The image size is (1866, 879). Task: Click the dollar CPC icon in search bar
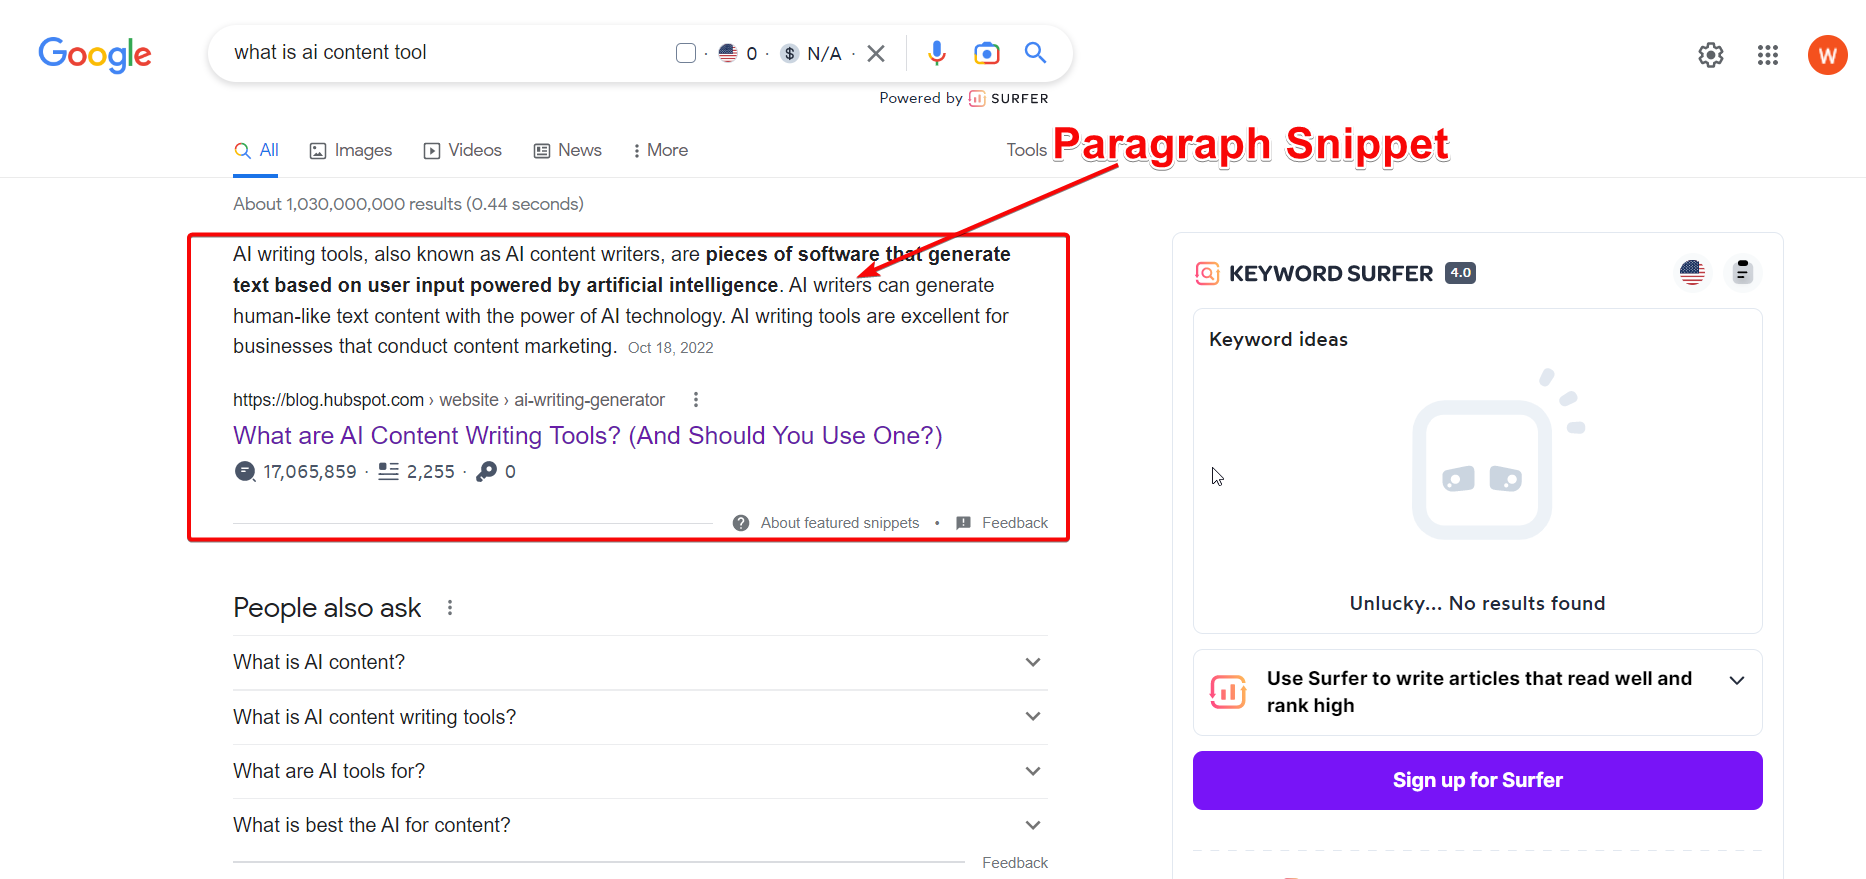pyautogui.click(x=790, y=53)
